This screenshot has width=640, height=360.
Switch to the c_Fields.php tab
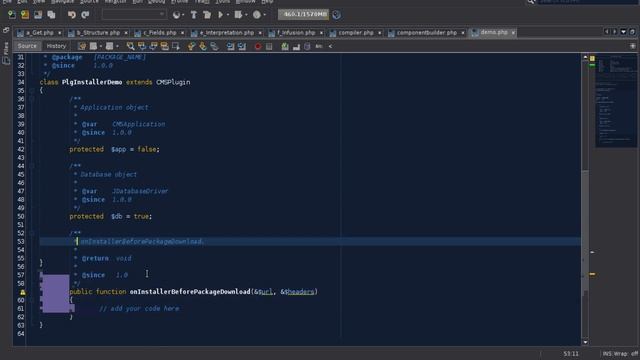coord(160,33)
